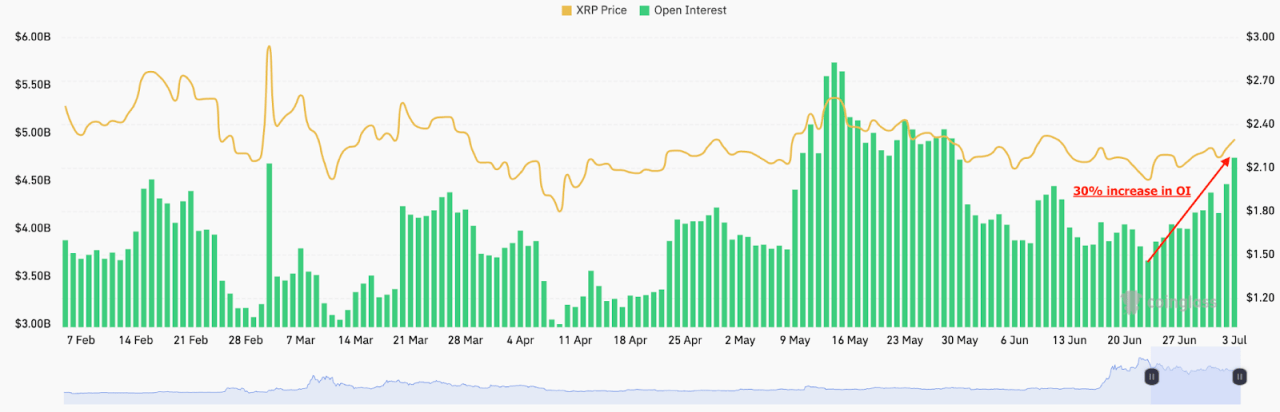Viewport: 1280px width, 412px height.
Task: Click the XRP price spike peak near 28 Feb
Action: tap(269, 48)
